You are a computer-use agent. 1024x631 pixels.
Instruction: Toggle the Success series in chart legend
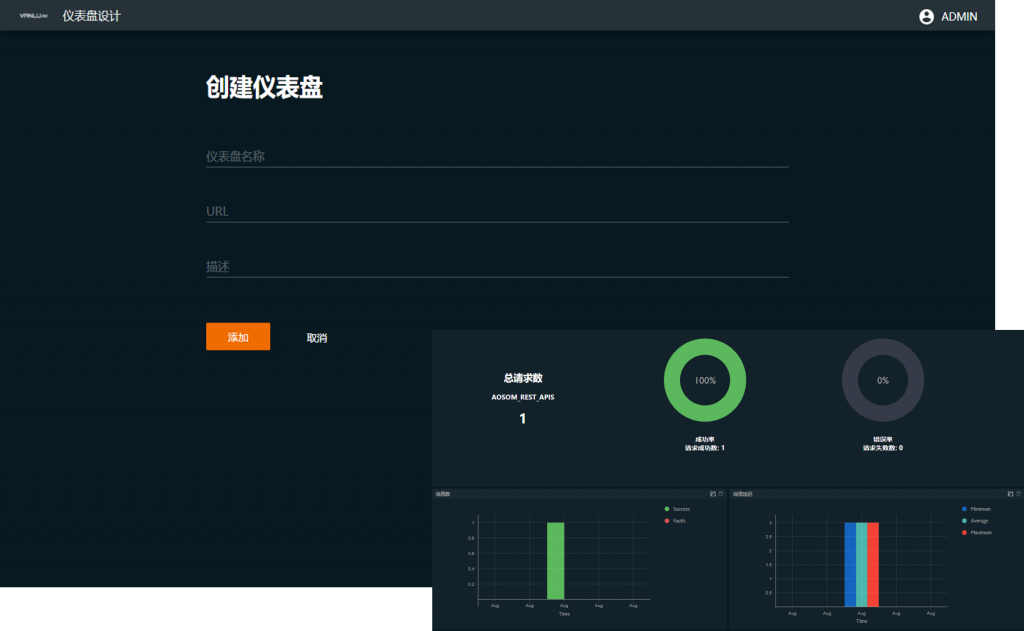680,509
